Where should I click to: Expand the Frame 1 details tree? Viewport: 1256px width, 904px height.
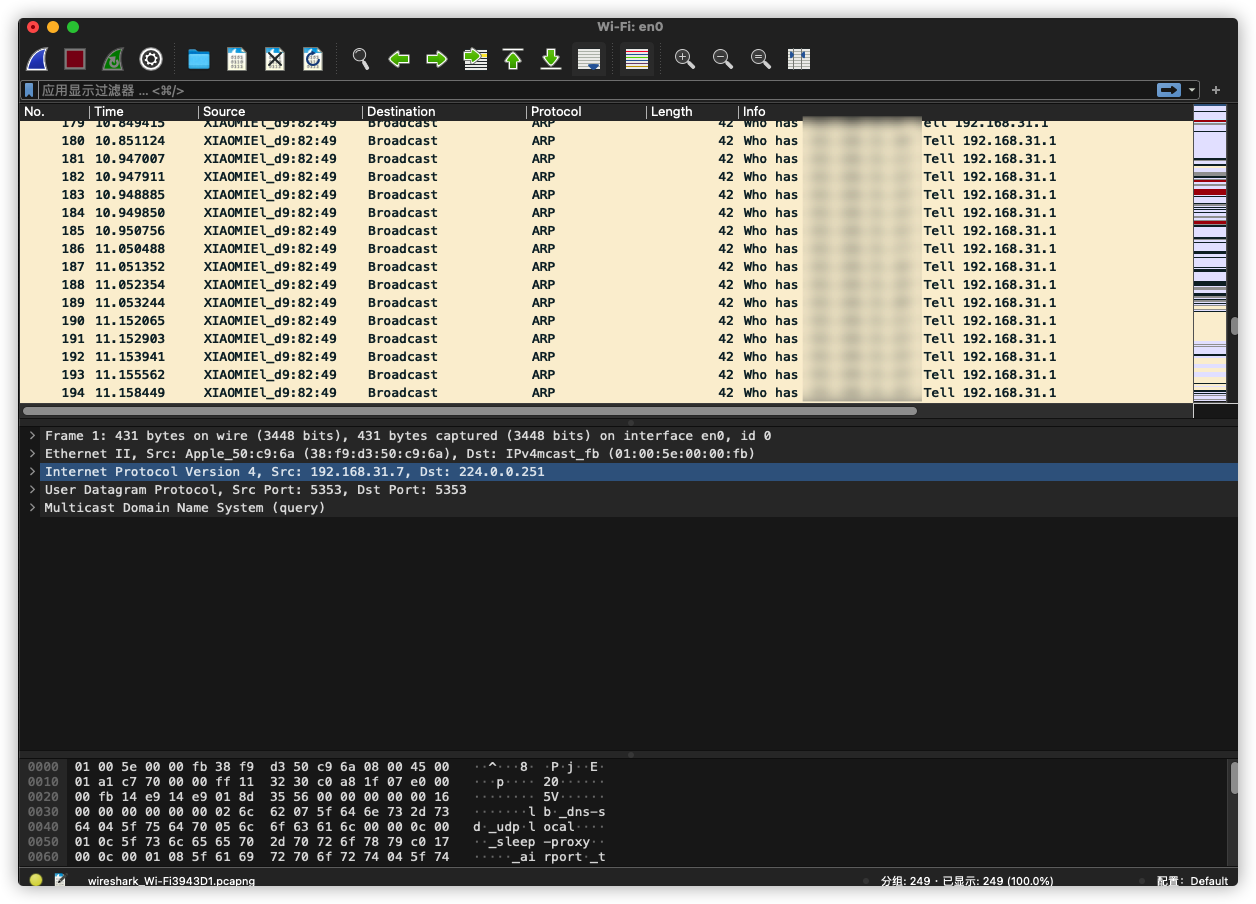point(33,436)
